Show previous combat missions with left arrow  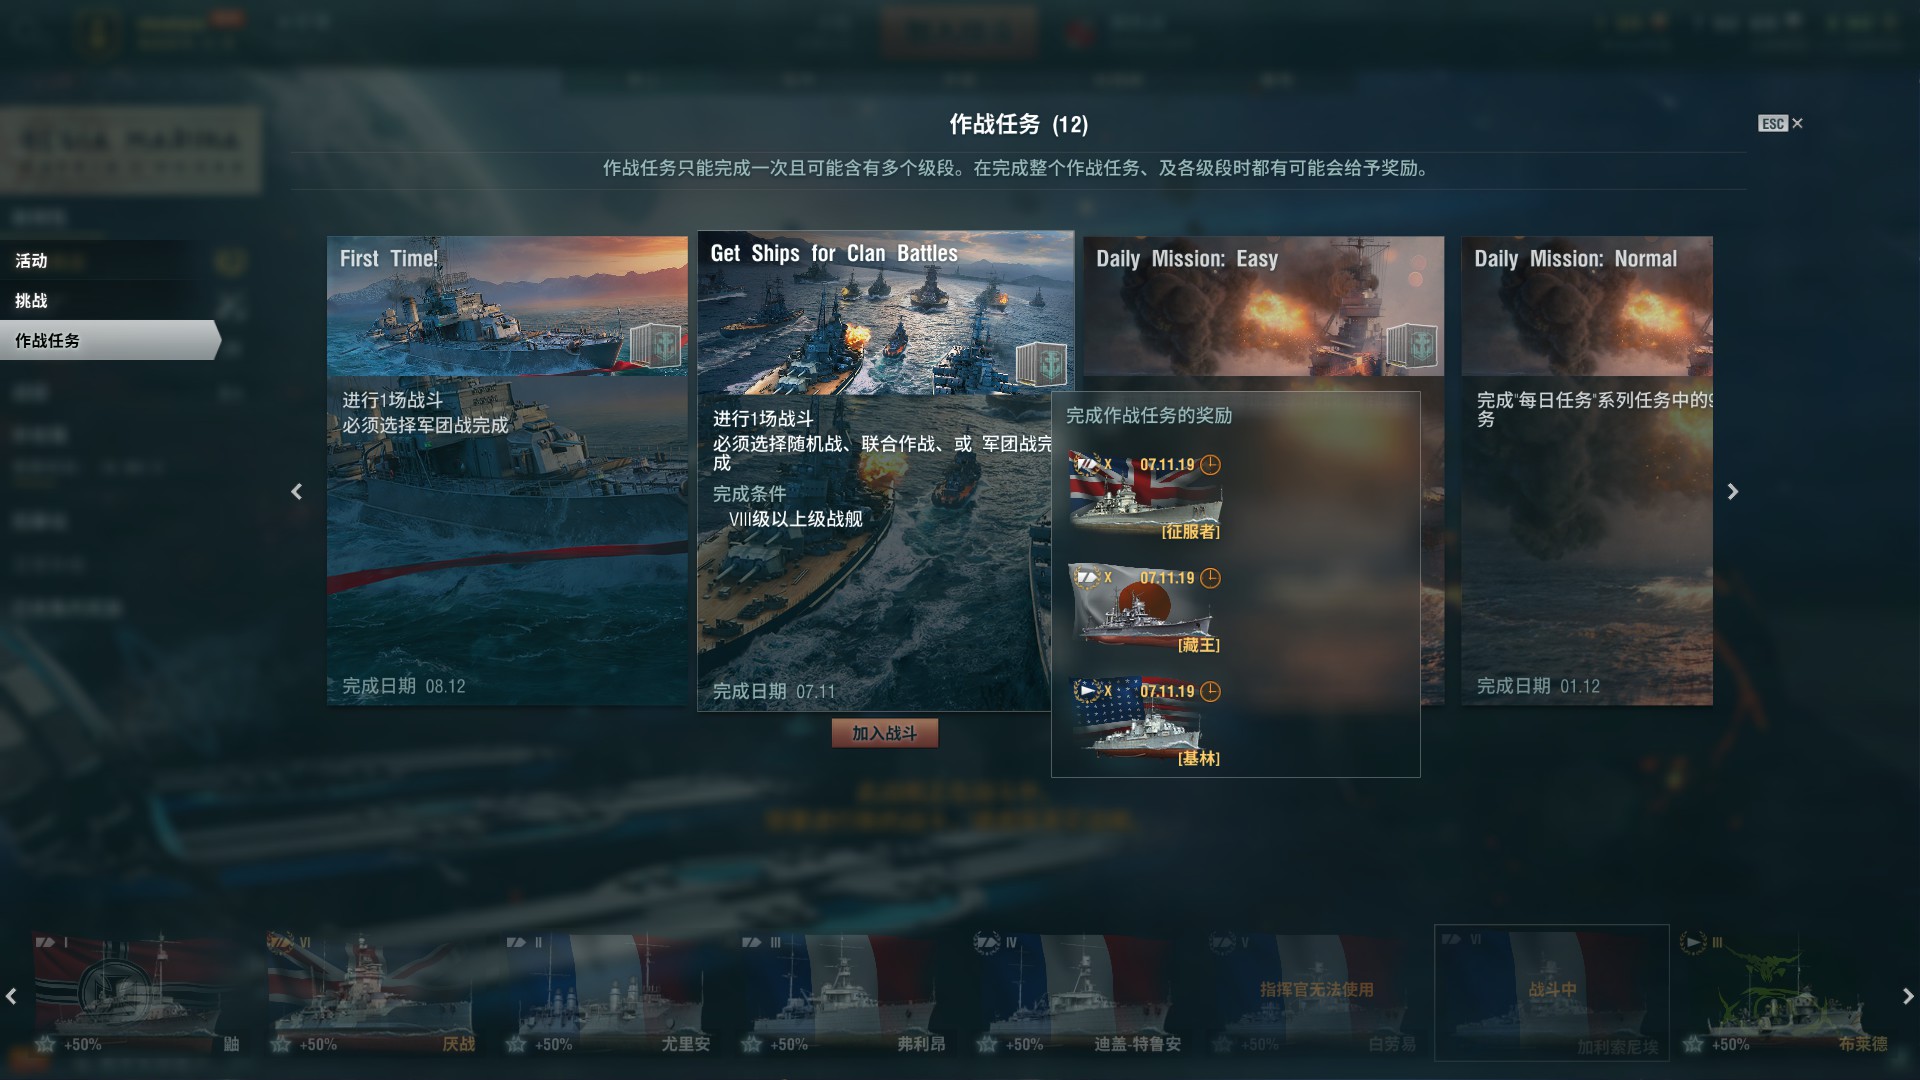[296, 491]
